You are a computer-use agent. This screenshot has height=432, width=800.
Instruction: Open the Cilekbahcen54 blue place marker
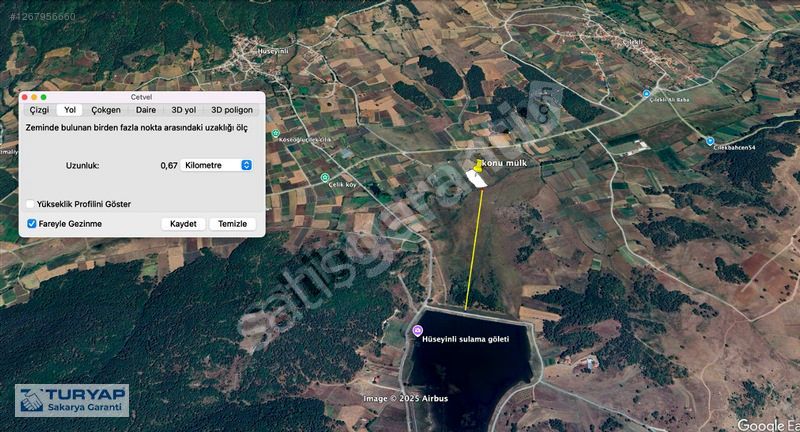coord(710,141)
